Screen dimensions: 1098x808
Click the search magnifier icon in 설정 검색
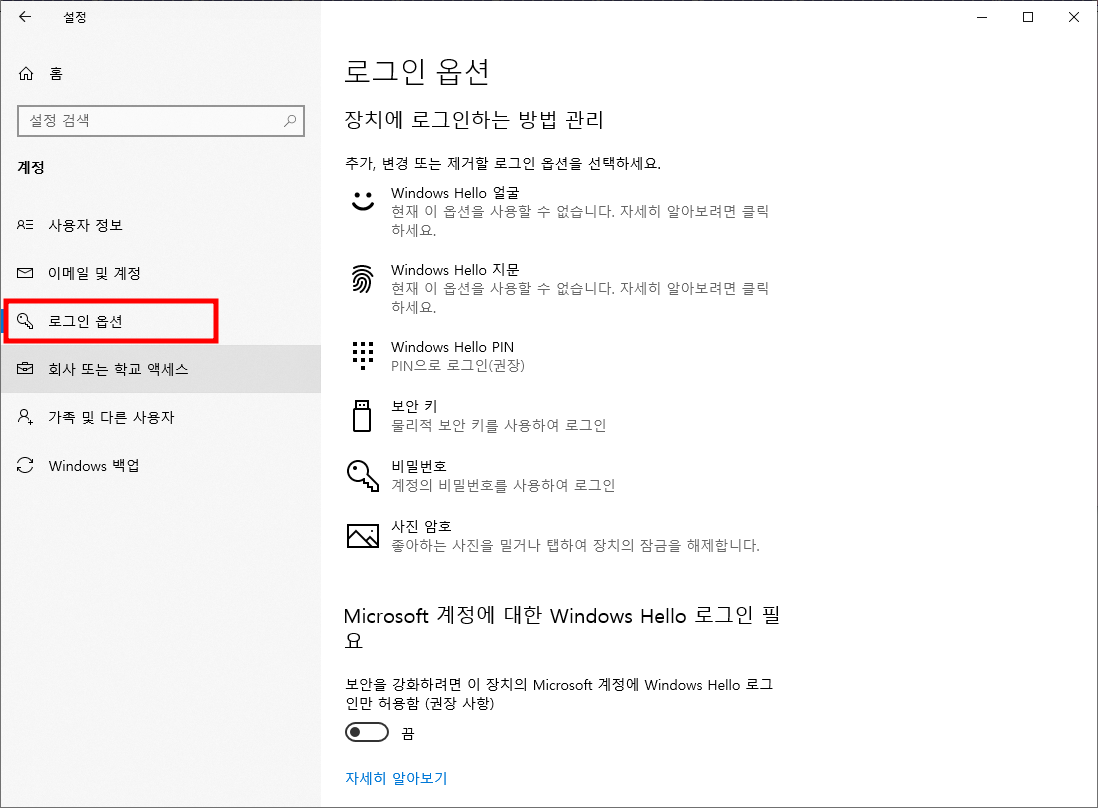tap(290, 120)
